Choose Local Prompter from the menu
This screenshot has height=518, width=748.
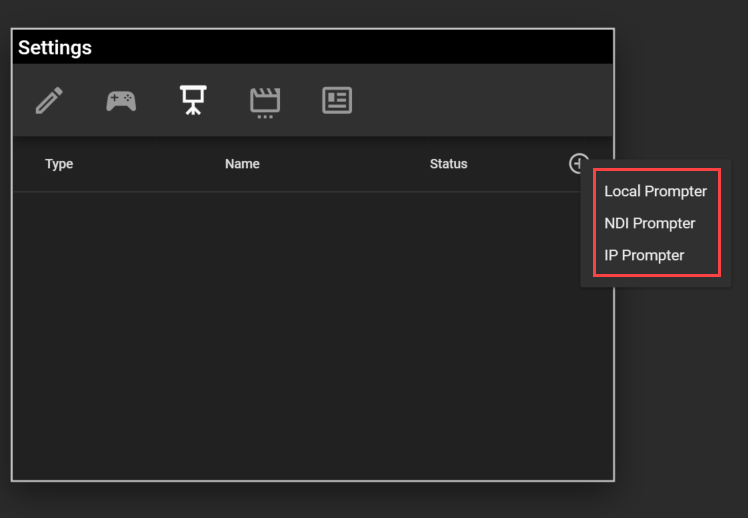(655, 191)
